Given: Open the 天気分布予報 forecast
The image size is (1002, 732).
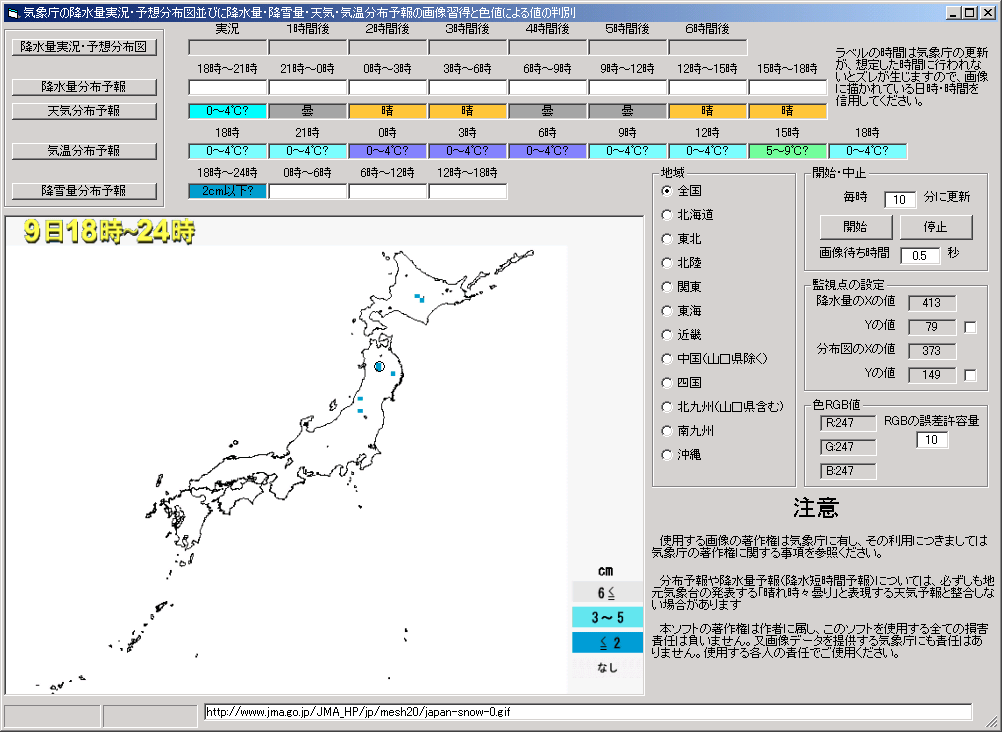Looking at the screenshot, I should tap(84, 111).
